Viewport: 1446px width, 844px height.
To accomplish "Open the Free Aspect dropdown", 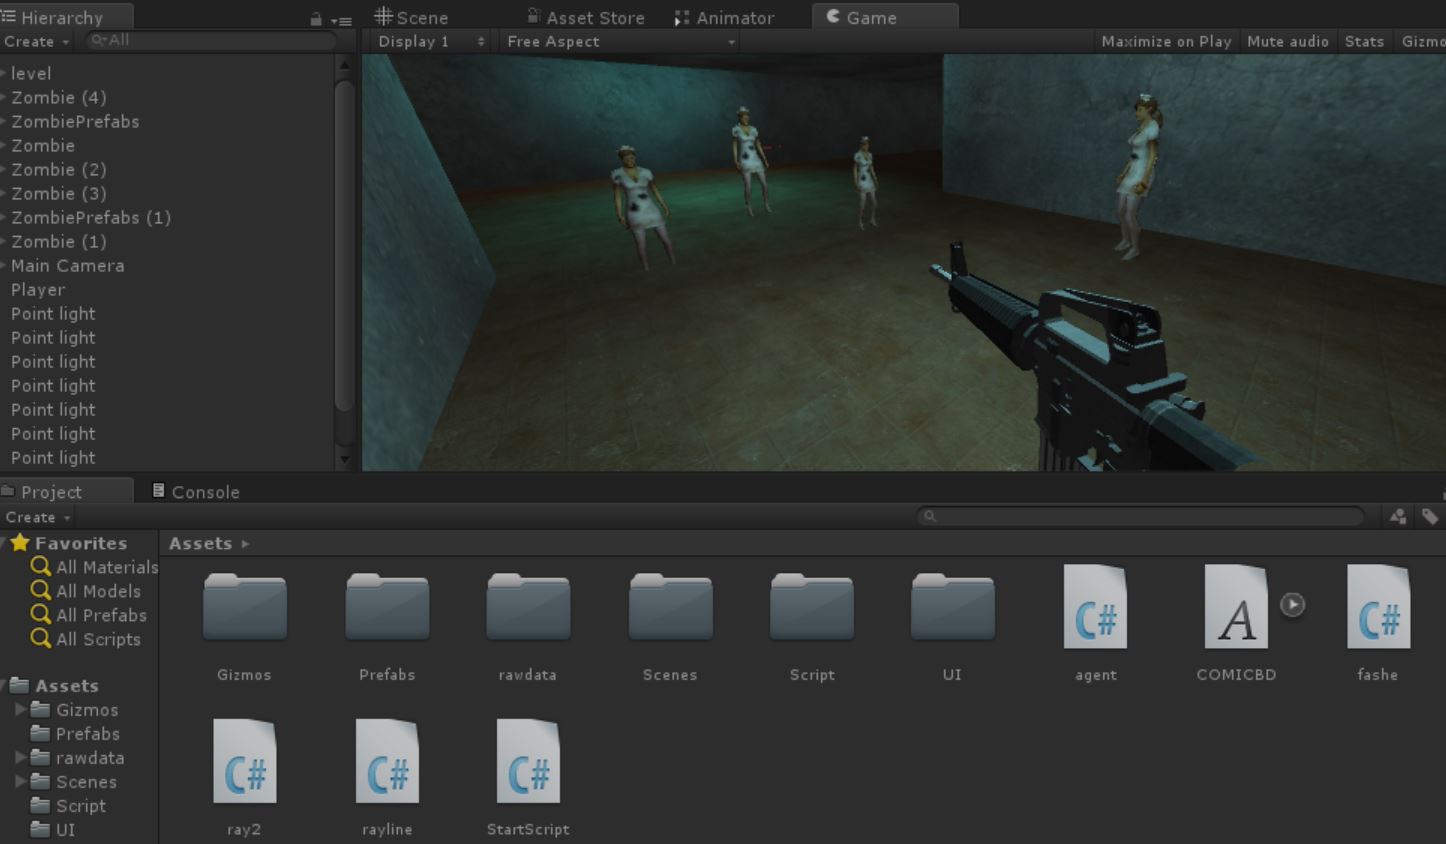I will 620,41.
